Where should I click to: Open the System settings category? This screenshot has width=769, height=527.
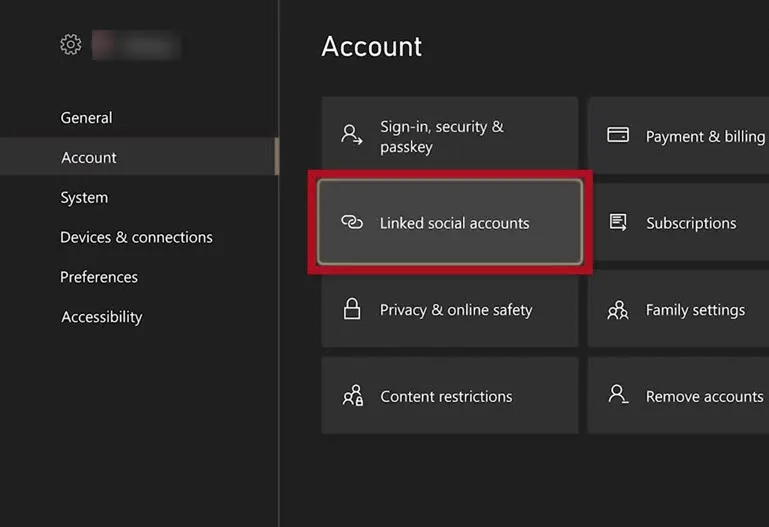coord(139,197)
